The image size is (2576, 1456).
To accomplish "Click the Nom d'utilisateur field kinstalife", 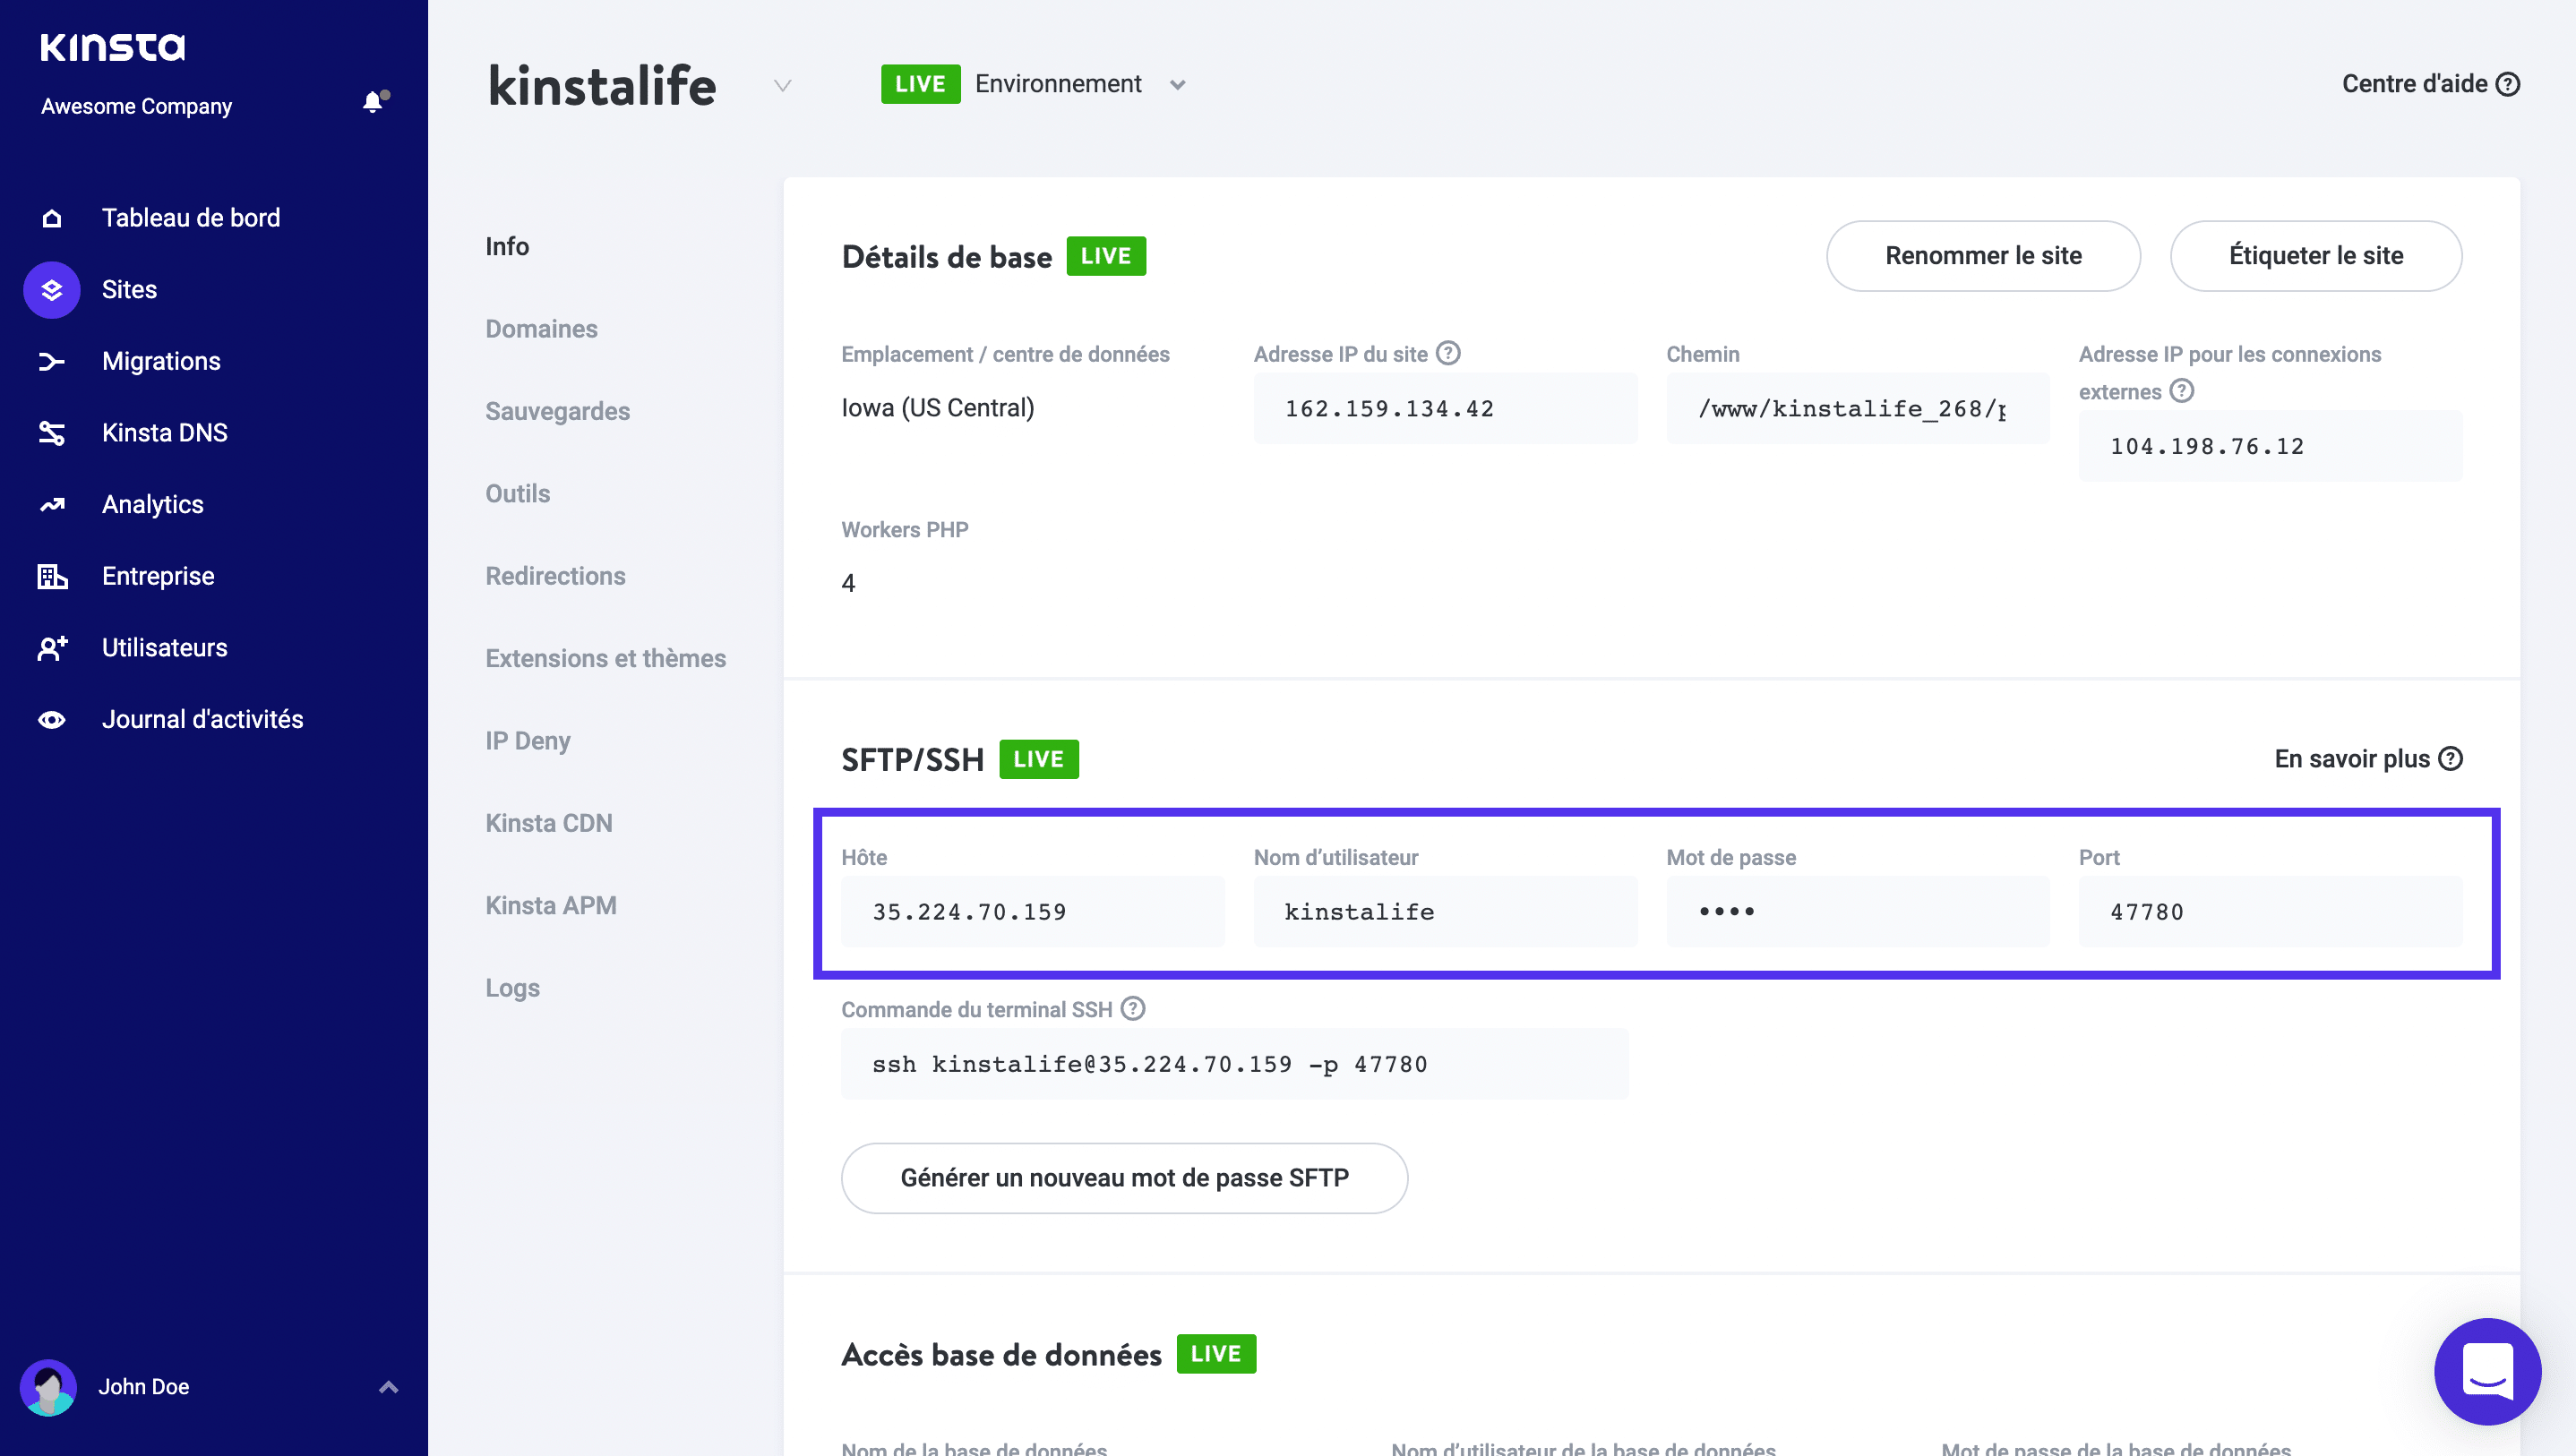I will pos(1445,912).
